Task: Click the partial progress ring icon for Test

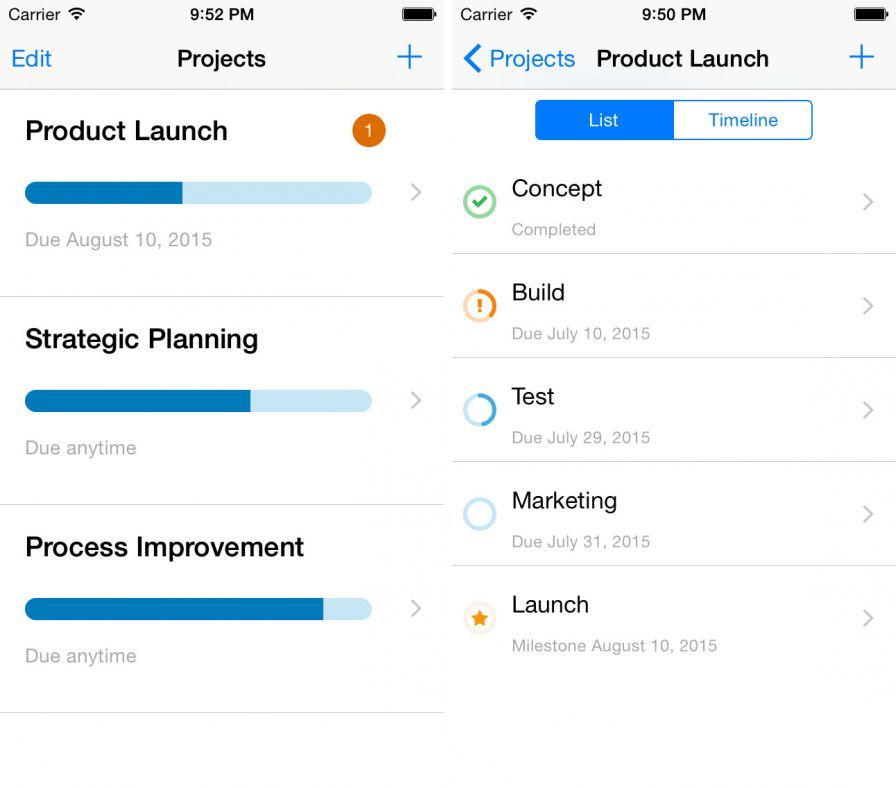Action: pos(480,410)
